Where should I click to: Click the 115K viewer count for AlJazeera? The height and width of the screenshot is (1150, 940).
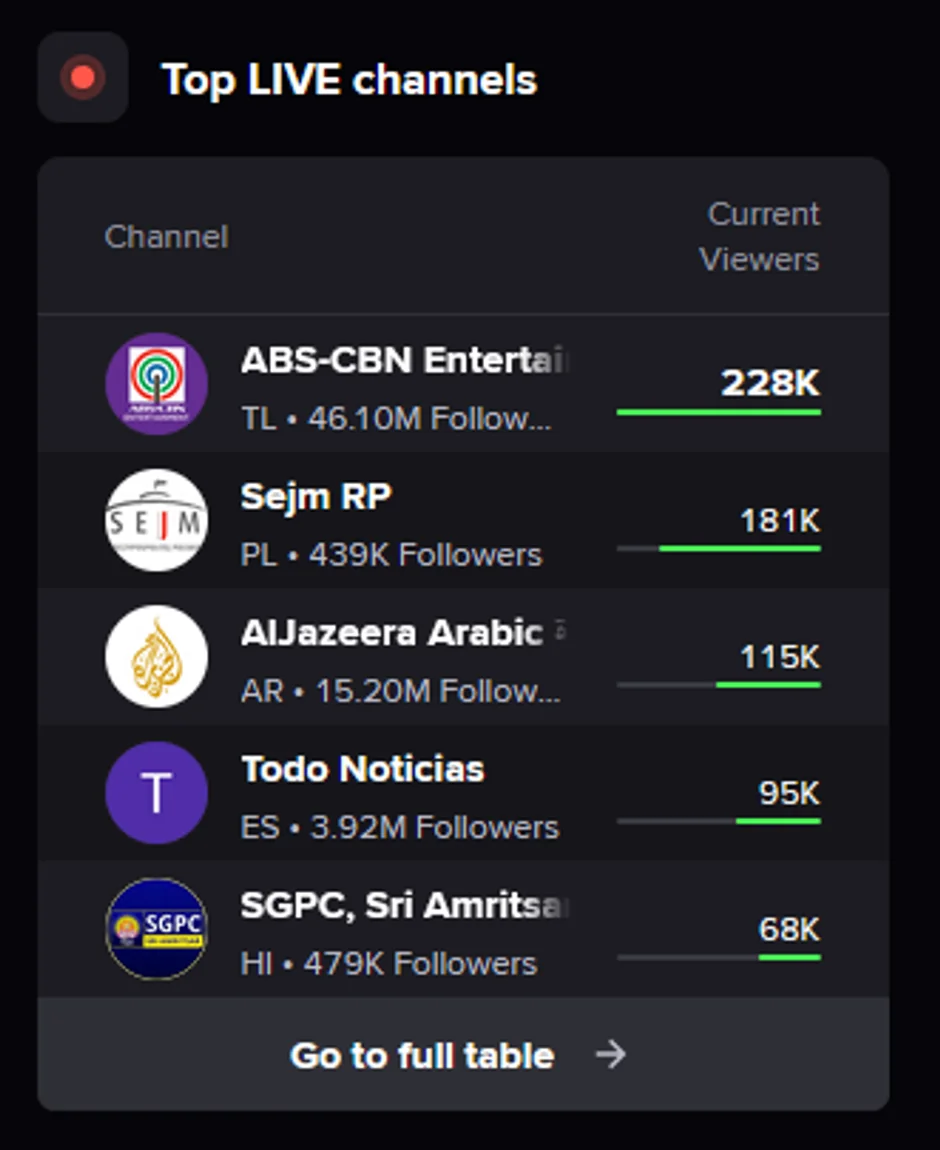(780, 657)
